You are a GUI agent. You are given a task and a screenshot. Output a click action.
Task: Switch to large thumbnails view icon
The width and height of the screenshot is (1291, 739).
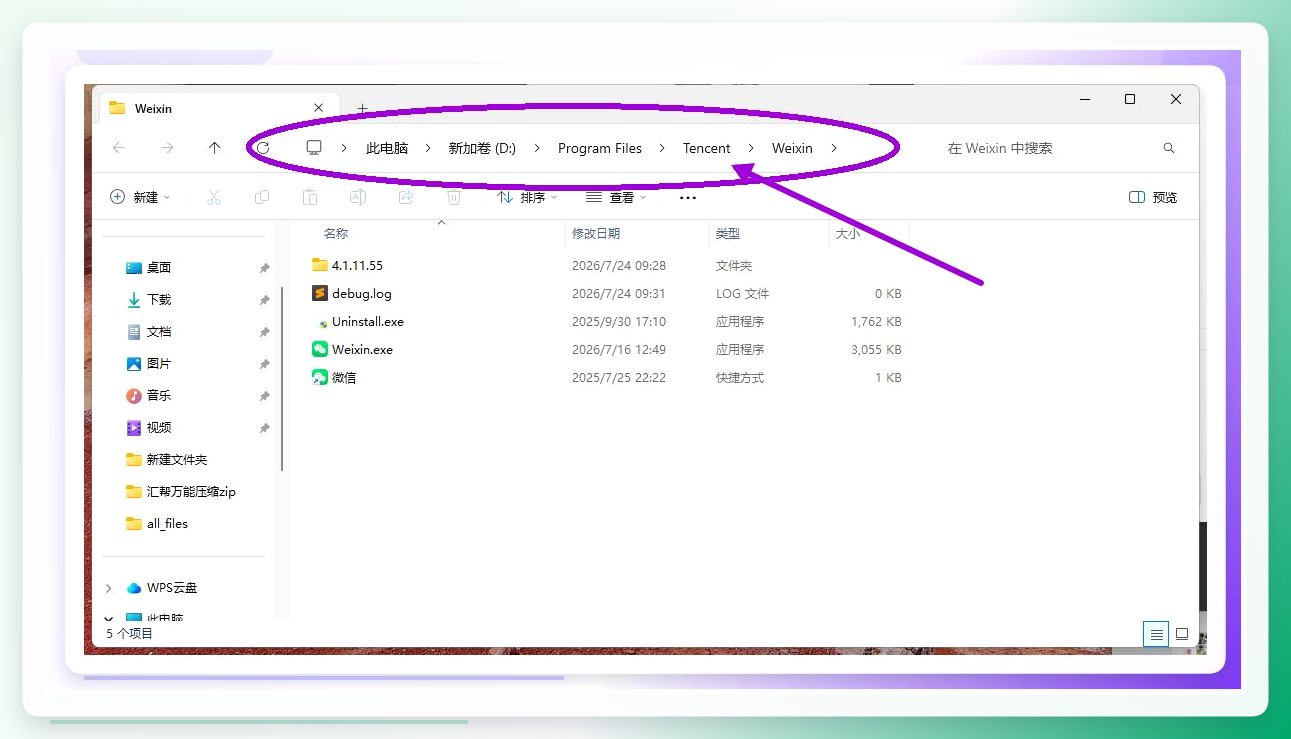pos(1182,634)
